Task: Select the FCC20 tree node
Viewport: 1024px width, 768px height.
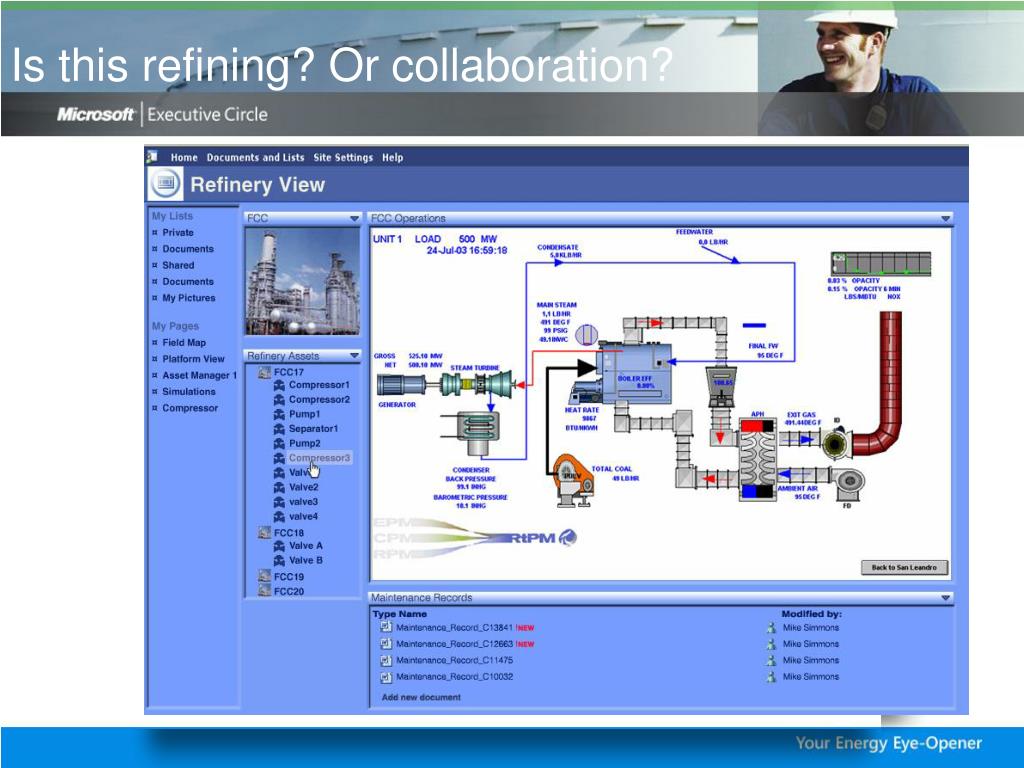Action: (289, 591)
